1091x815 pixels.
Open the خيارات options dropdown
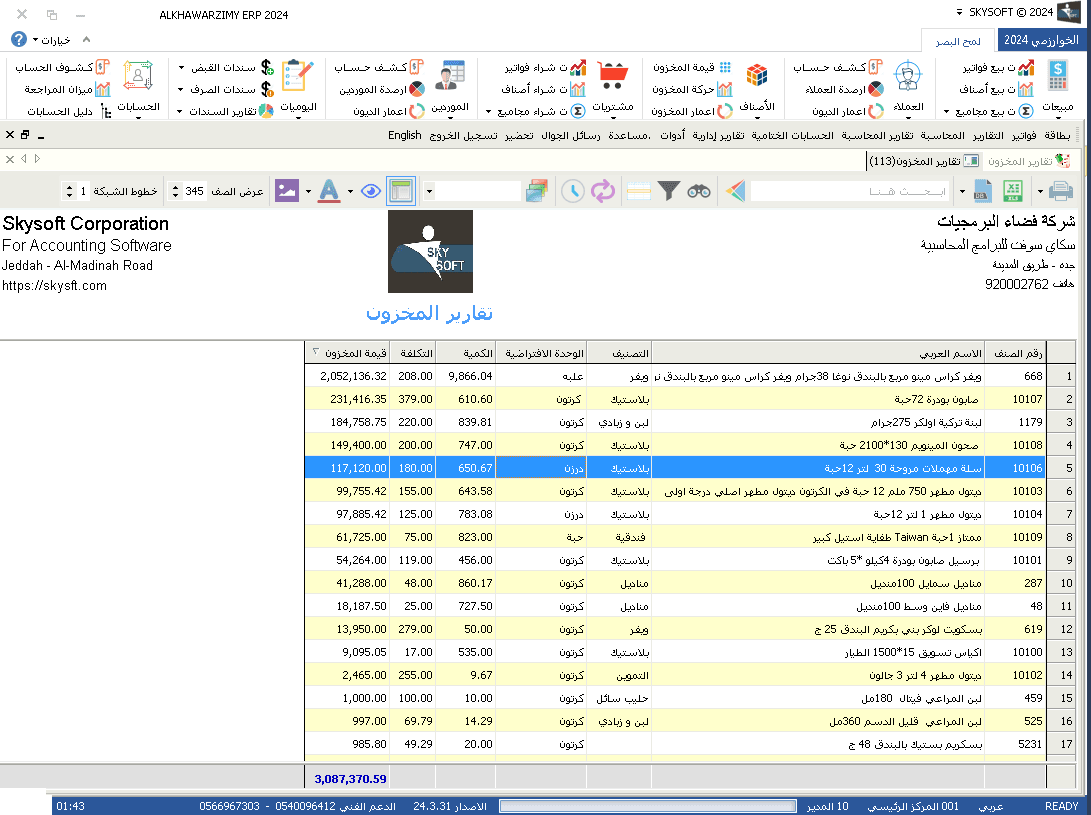pyautogui.click(x=51, y=40)
